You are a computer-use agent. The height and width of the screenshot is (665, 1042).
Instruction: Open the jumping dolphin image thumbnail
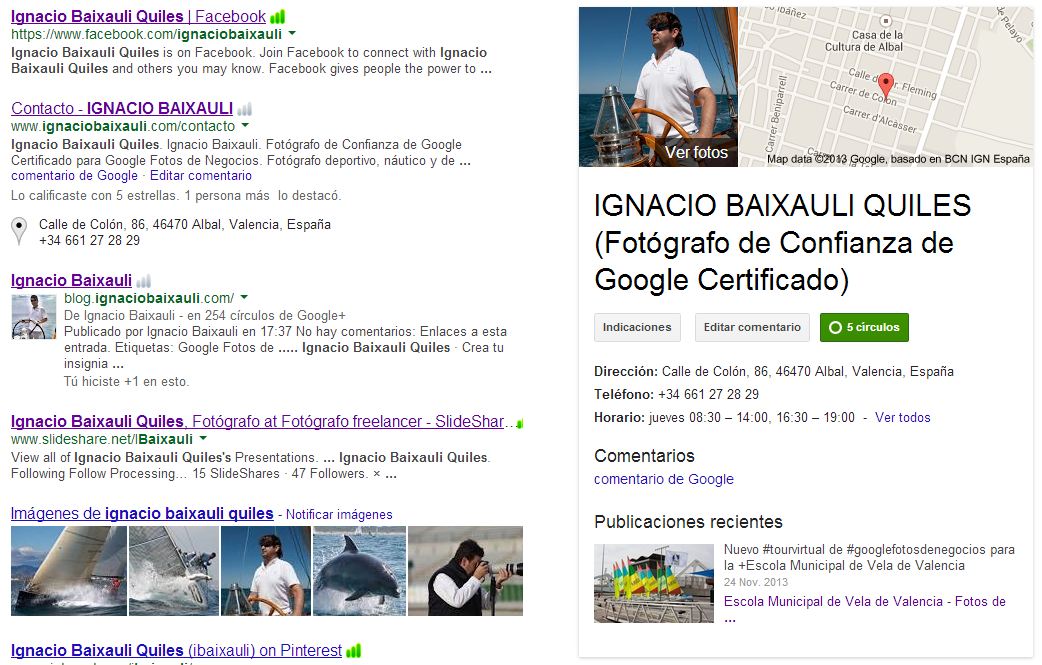[x=359, y=571]
